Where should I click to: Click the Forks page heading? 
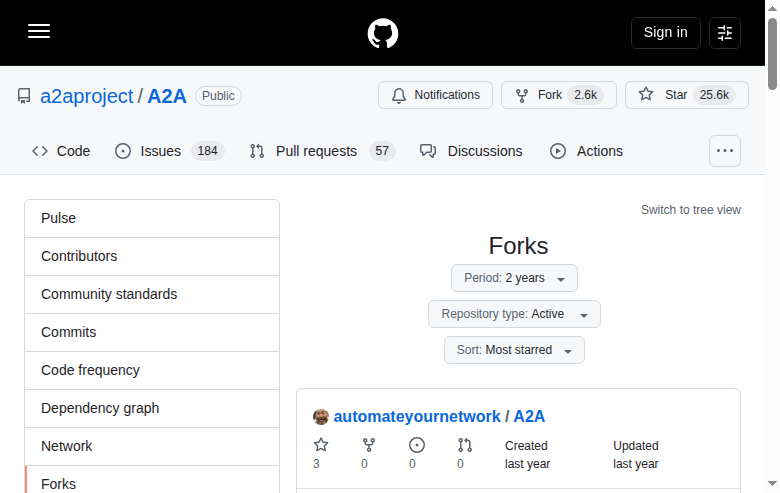tap(518, 246)
